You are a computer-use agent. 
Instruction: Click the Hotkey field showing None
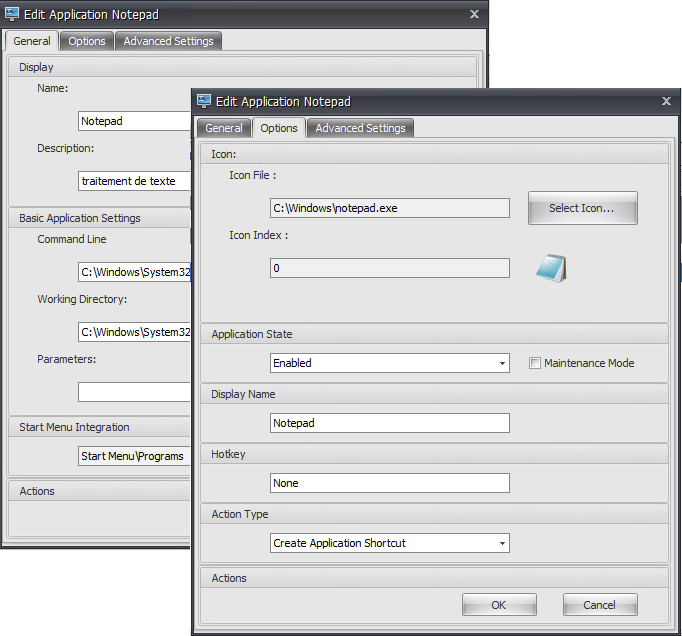point(389,483)
